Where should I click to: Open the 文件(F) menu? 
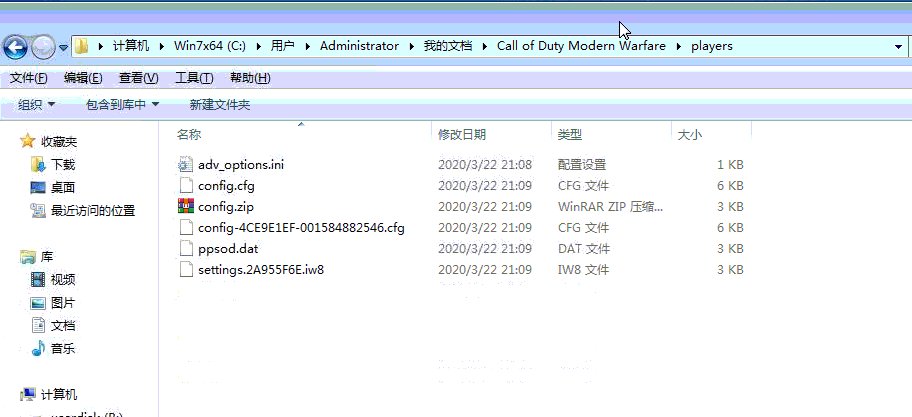28,78
